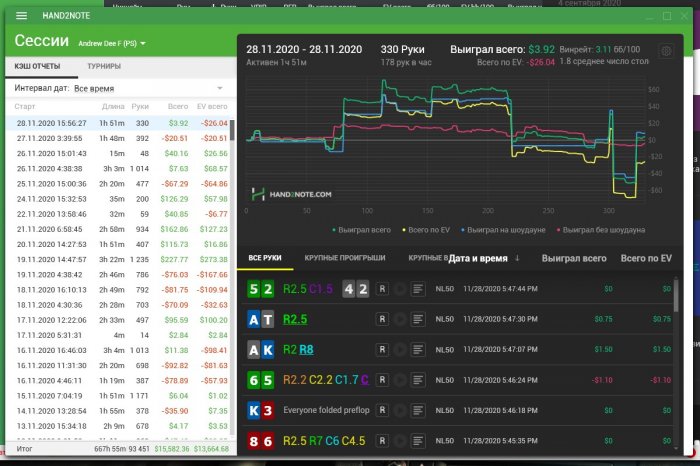Sort sessions by 'EV всего' column header
This screenshot has height=466, width=700.
(x=212, y=106)
